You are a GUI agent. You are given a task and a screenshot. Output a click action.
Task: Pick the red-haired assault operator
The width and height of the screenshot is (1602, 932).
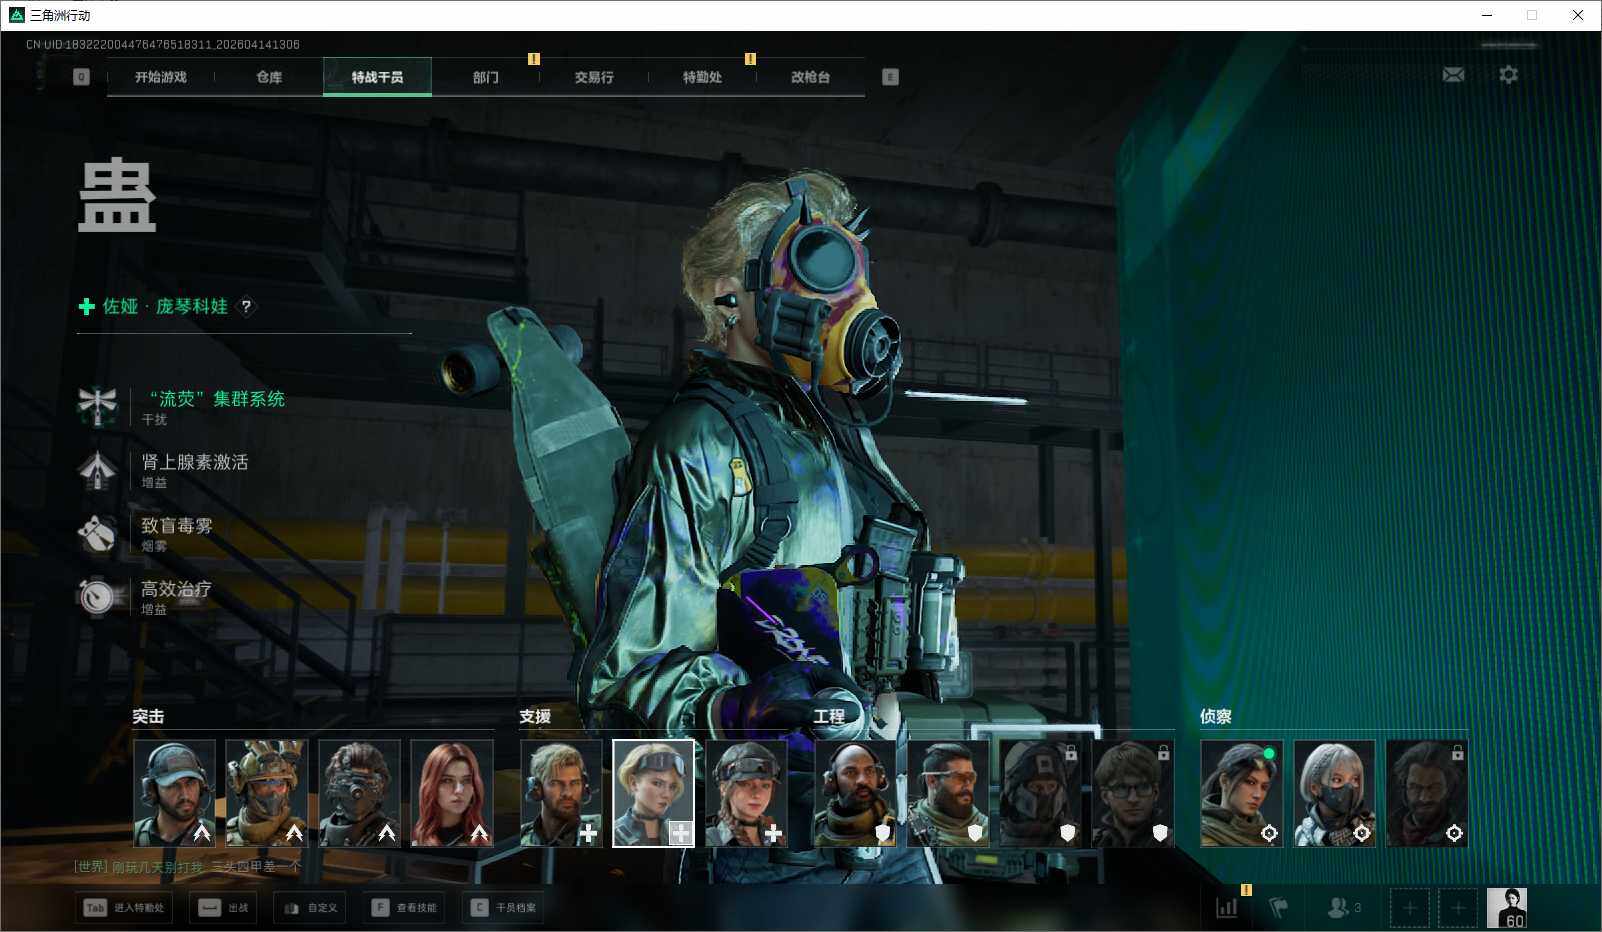pos(452,793)
